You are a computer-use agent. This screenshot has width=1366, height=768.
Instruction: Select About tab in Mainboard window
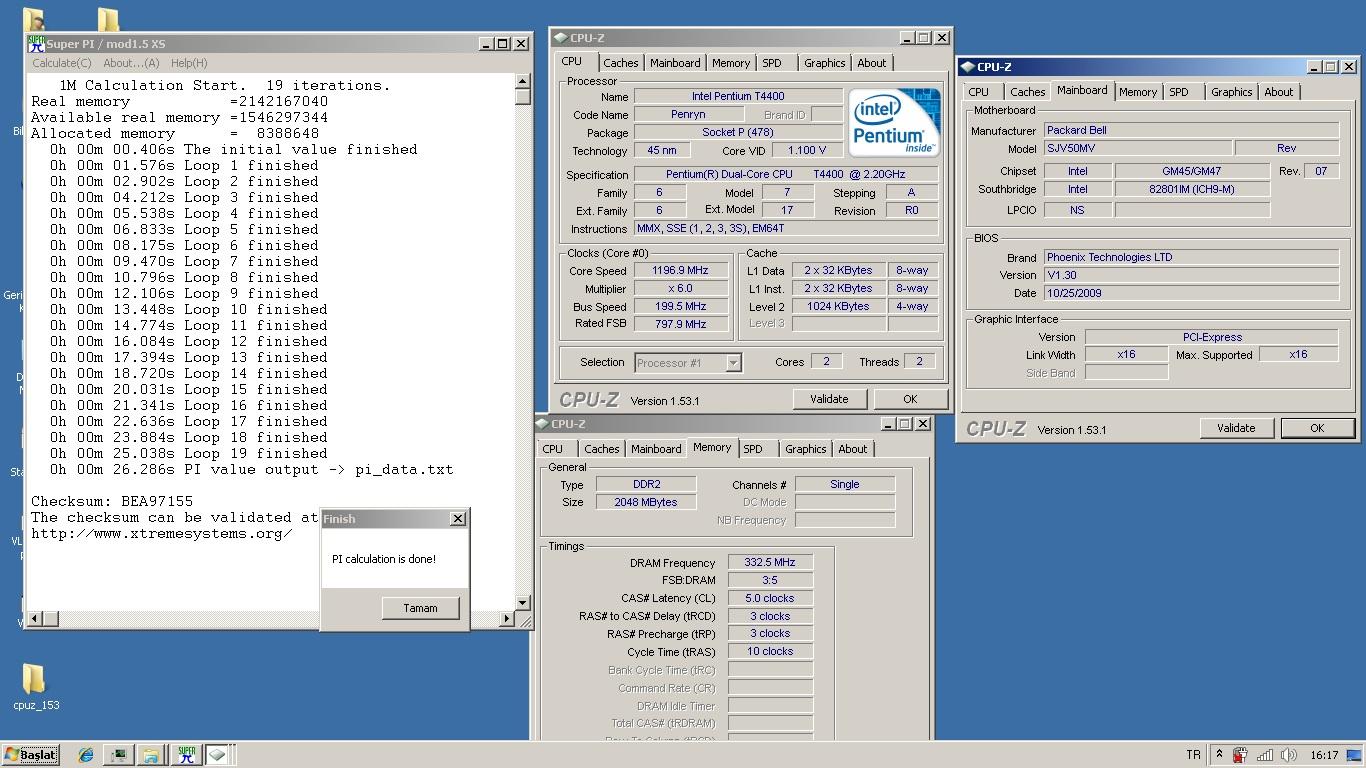click(x=1279, y=92)
